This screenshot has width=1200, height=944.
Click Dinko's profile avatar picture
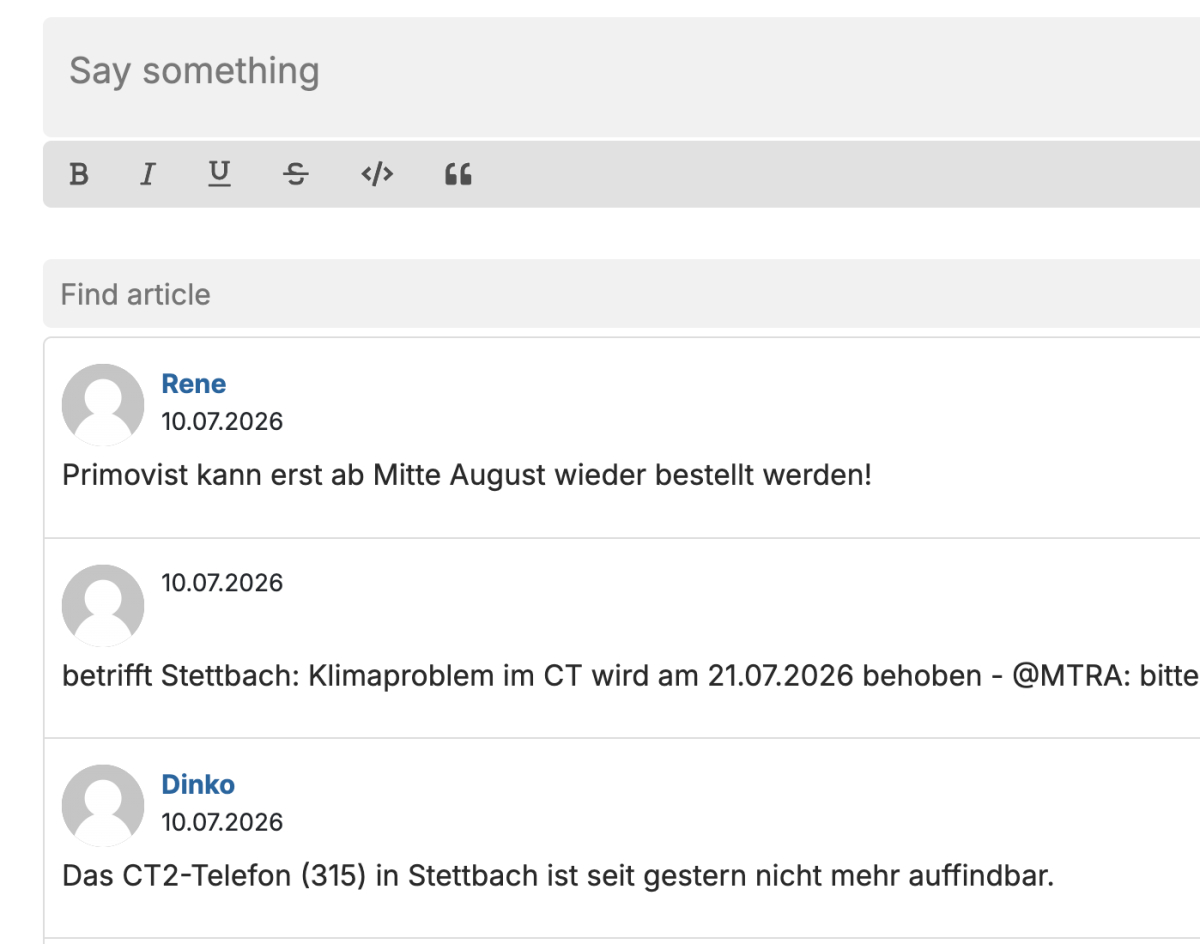[x=103, y=805]
